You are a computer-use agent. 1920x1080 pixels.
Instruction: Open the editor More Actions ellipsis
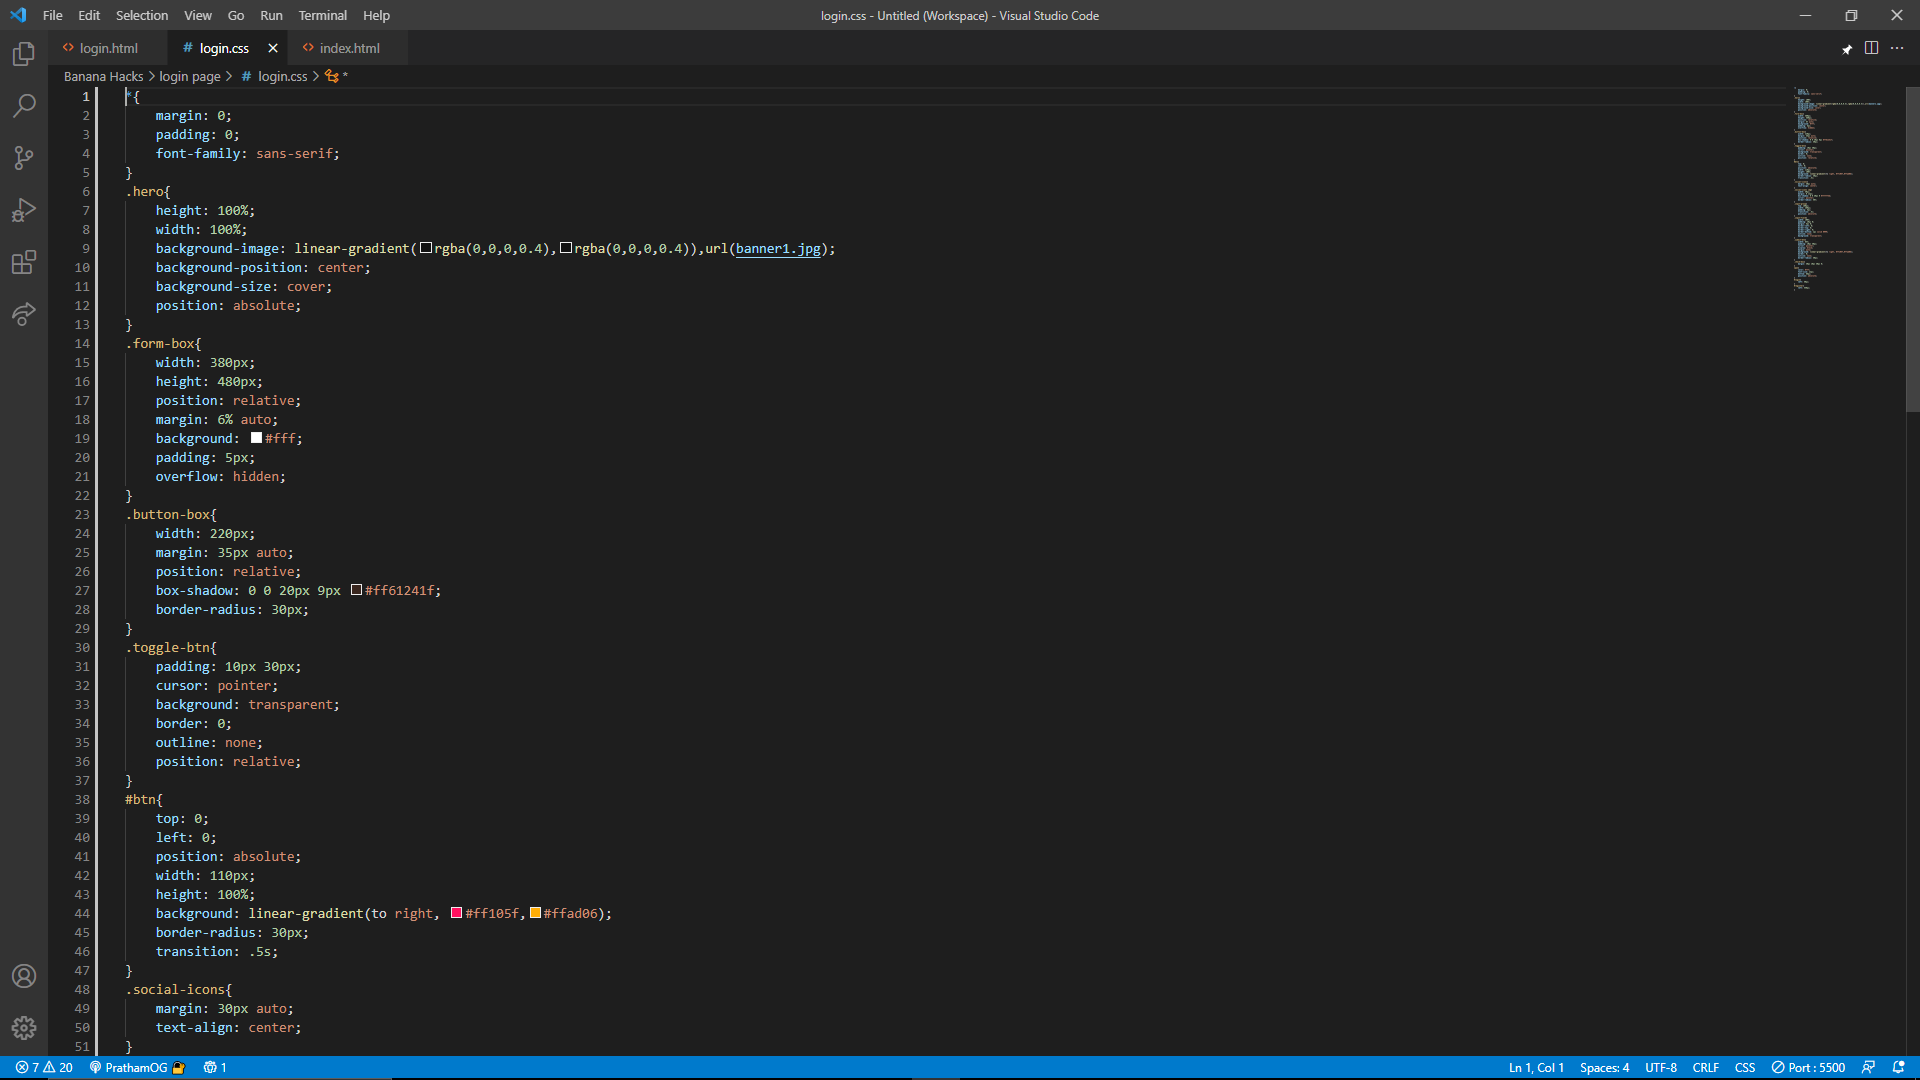coord(1897,48)
